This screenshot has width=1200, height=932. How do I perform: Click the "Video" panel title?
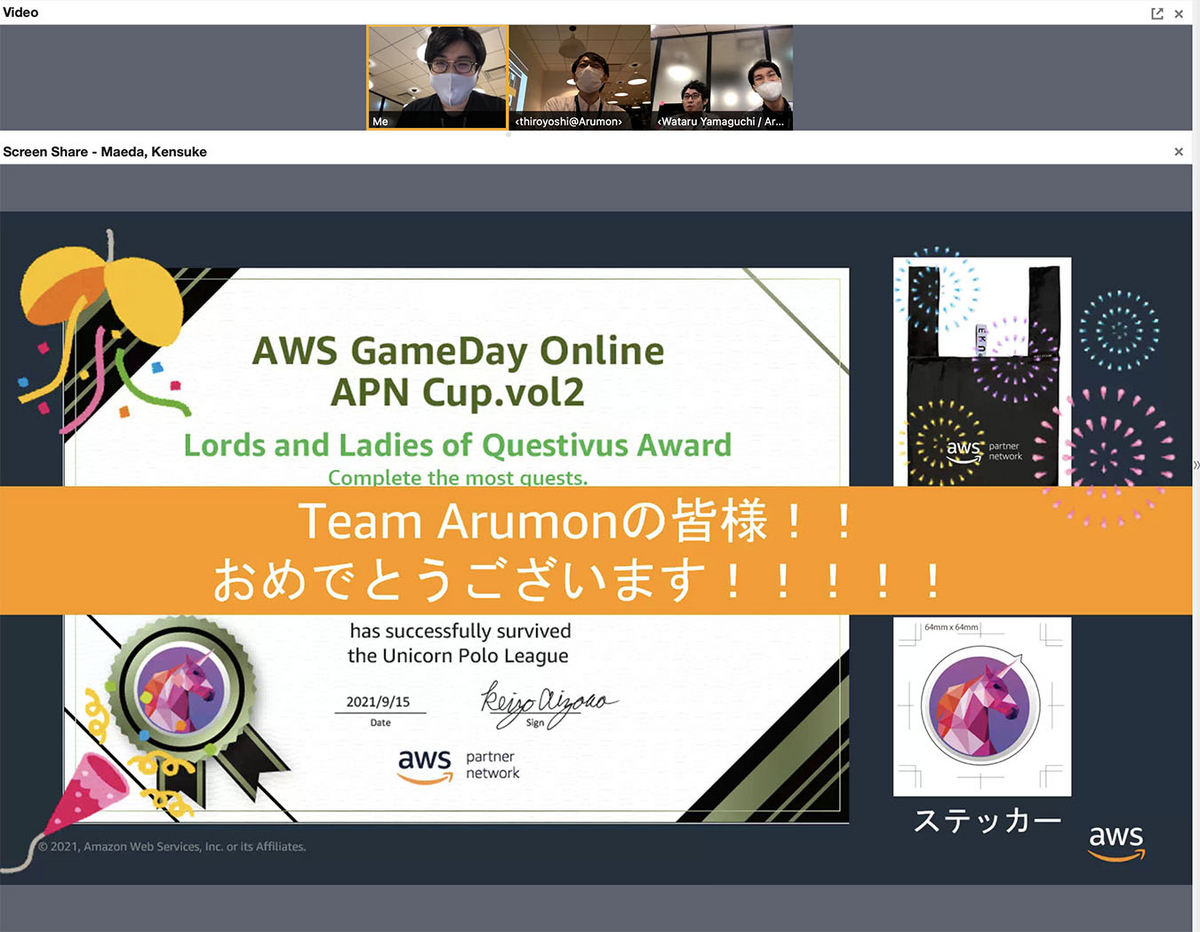pyautogui.click(x=20, y=12)
